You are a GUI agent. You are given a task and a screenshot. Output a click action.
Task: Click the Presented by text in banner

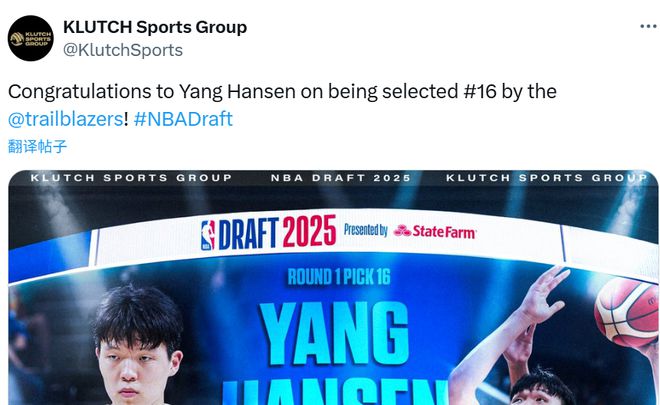(x=366, y=230)
